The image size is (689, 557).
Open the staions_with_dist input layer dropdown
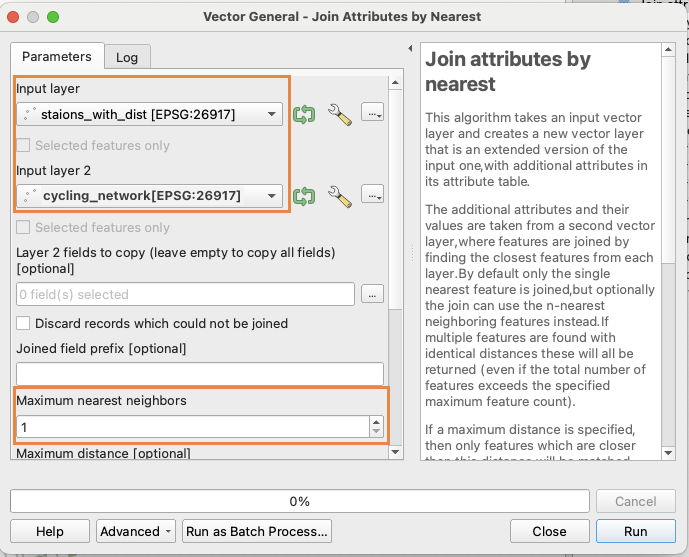pos(150,114)
